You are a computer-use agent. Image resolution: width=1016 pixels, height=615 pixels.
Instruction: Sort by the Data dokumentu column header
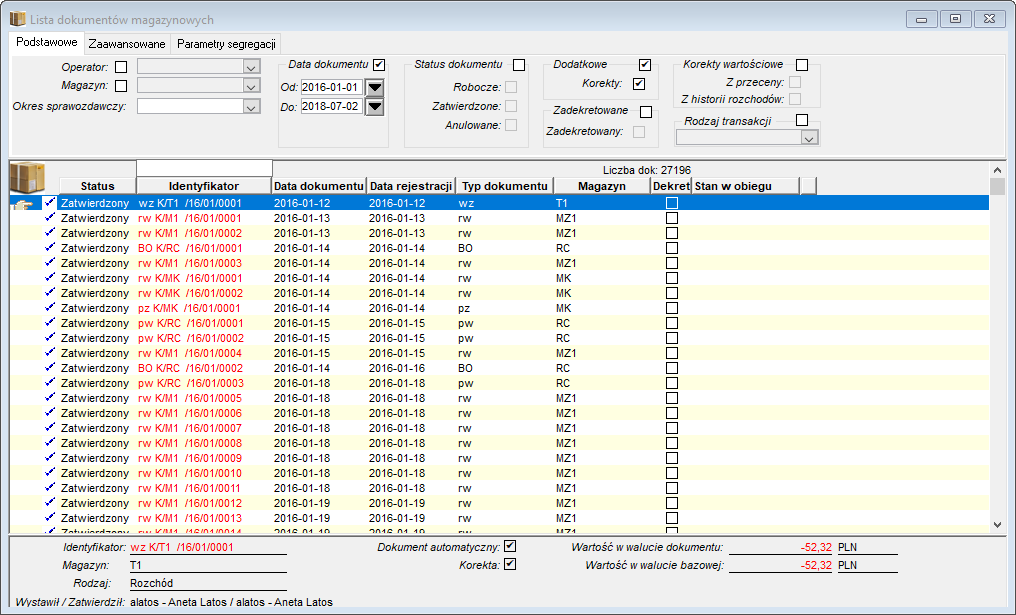click(319, 186)
